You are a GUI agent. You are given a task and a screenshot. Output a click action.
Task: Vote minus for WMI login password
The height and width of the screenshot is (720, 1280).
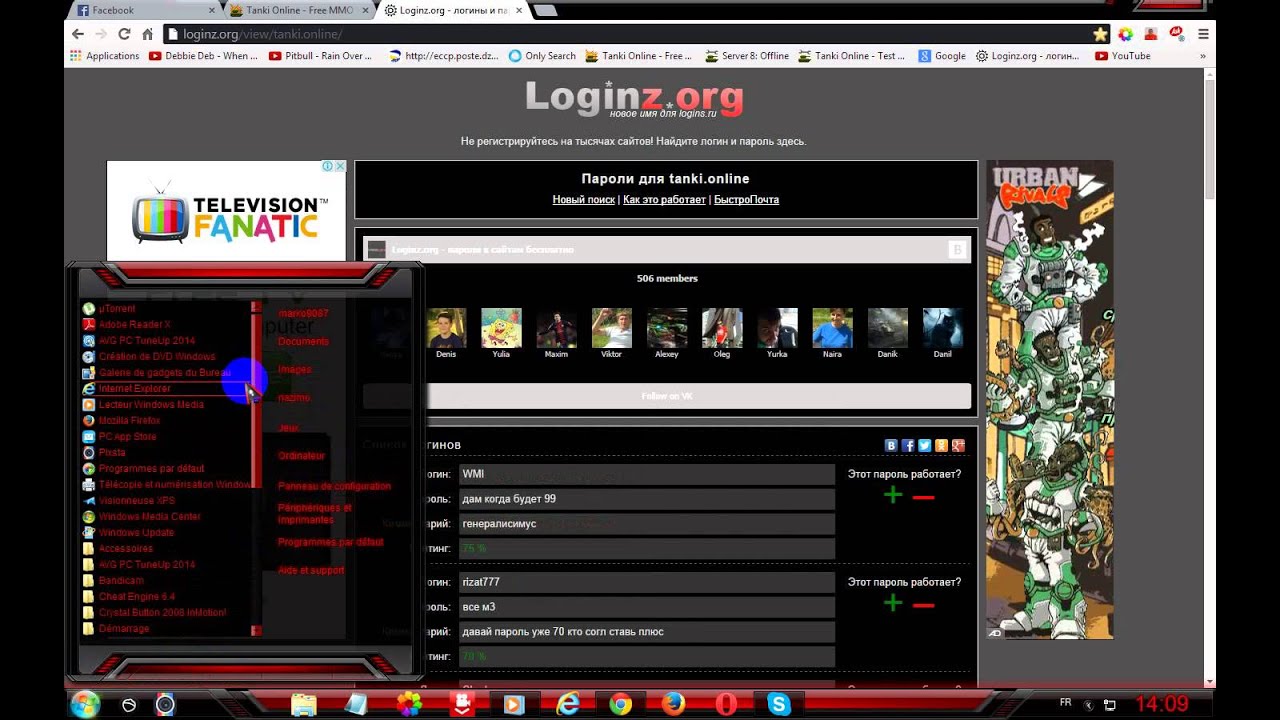tap(924, 497)
